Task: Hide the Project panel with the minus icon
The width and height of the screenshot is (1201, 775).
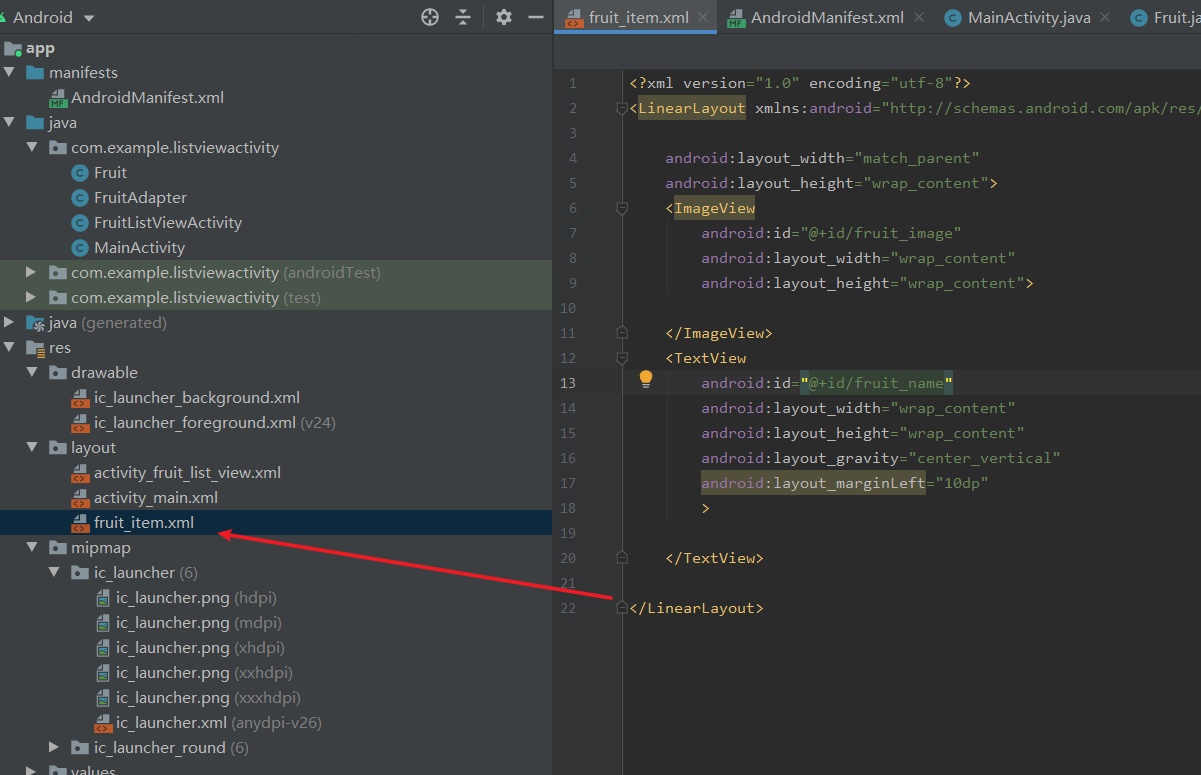Action: point(535,17)
